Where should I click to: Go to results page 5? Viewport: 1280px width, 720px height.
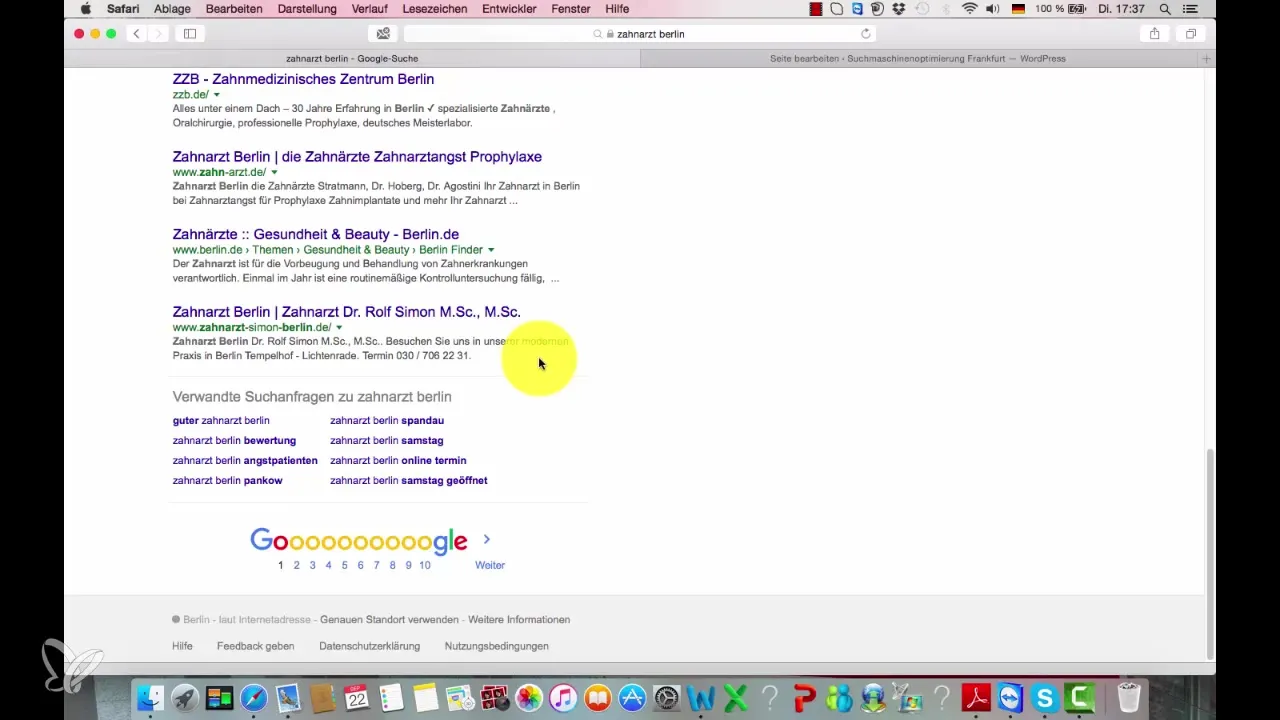click(x=344, y=565)
